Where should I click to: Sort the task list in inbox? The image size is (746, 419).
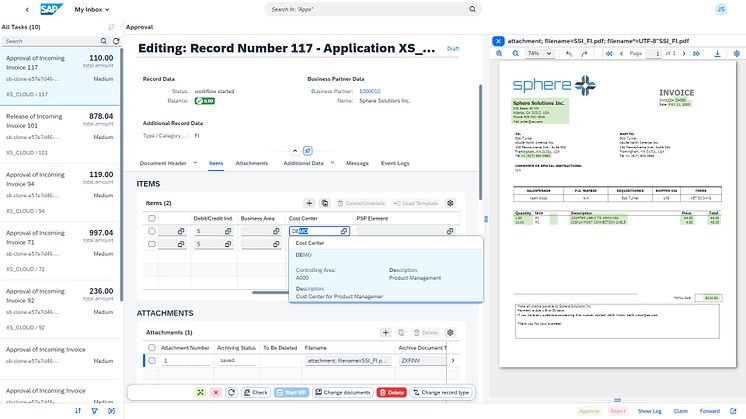click(78, 410)
